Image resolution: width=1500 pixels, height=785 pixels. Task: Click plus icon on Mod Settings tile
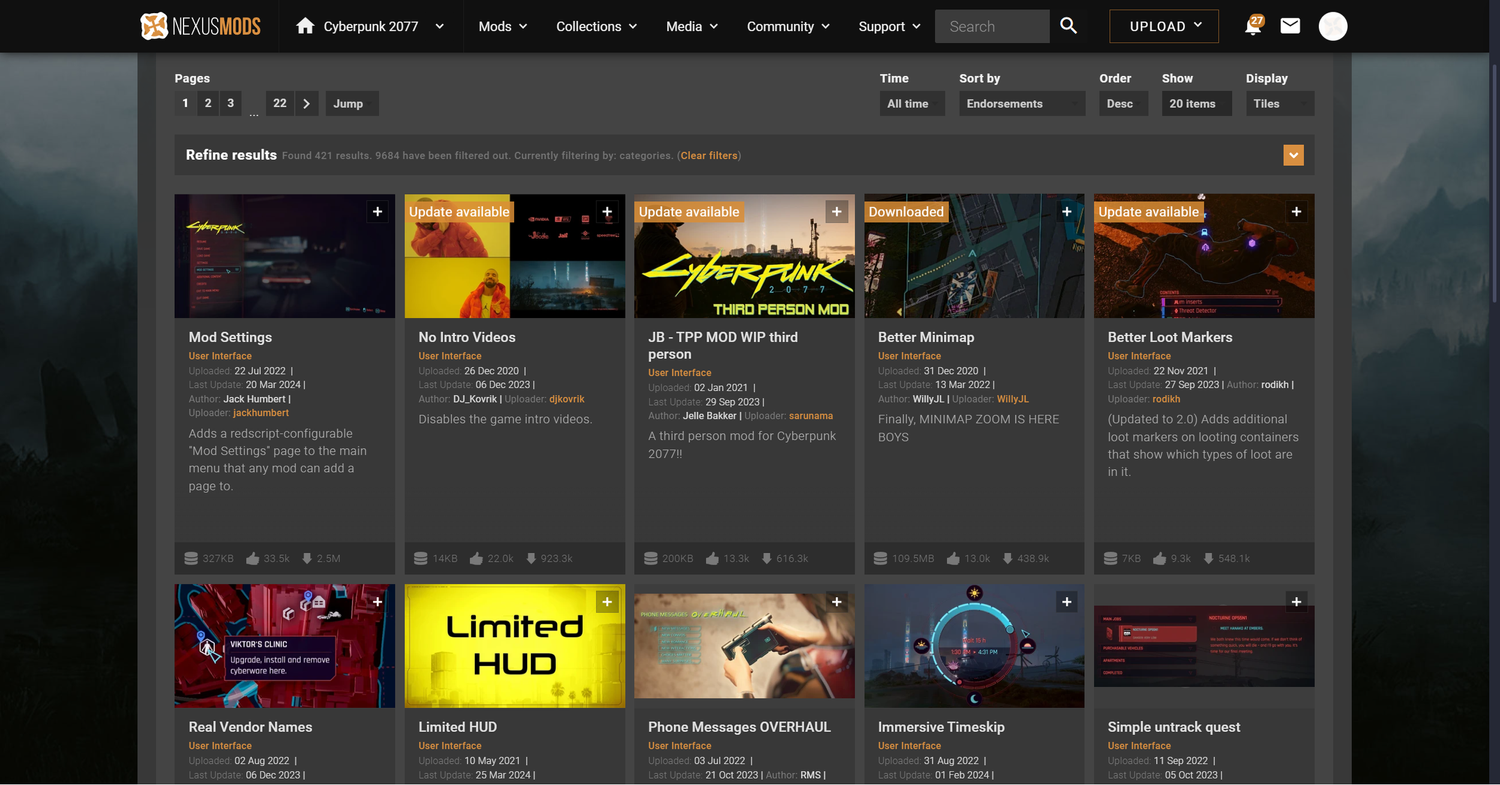click(377, 212)
